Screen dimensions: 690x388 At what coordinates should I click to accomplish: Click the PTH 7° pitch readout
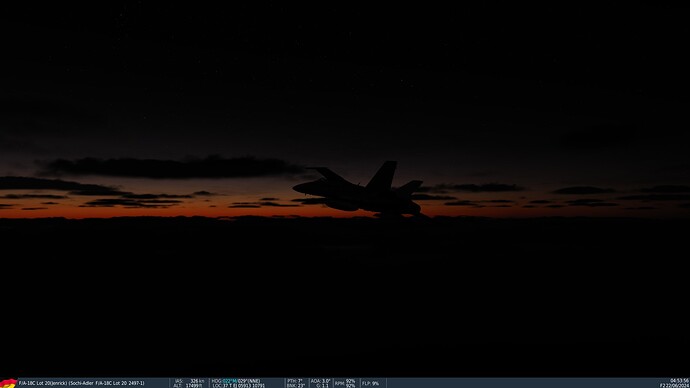pyautogui.click(x=295, y=381)
